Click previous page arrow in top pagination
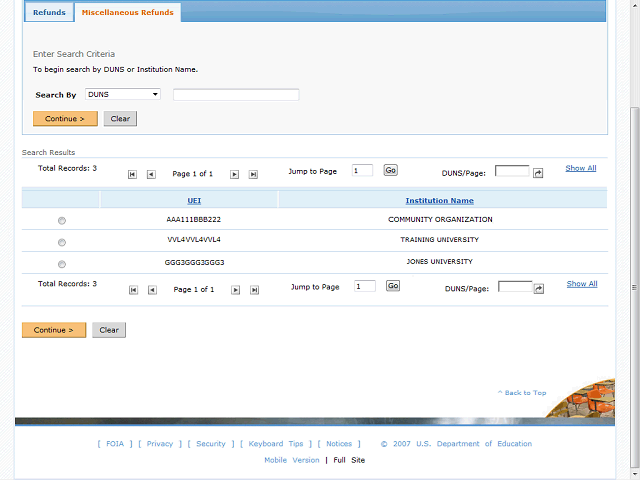Viewport: 640px width, 480px height. pos(151,174)
